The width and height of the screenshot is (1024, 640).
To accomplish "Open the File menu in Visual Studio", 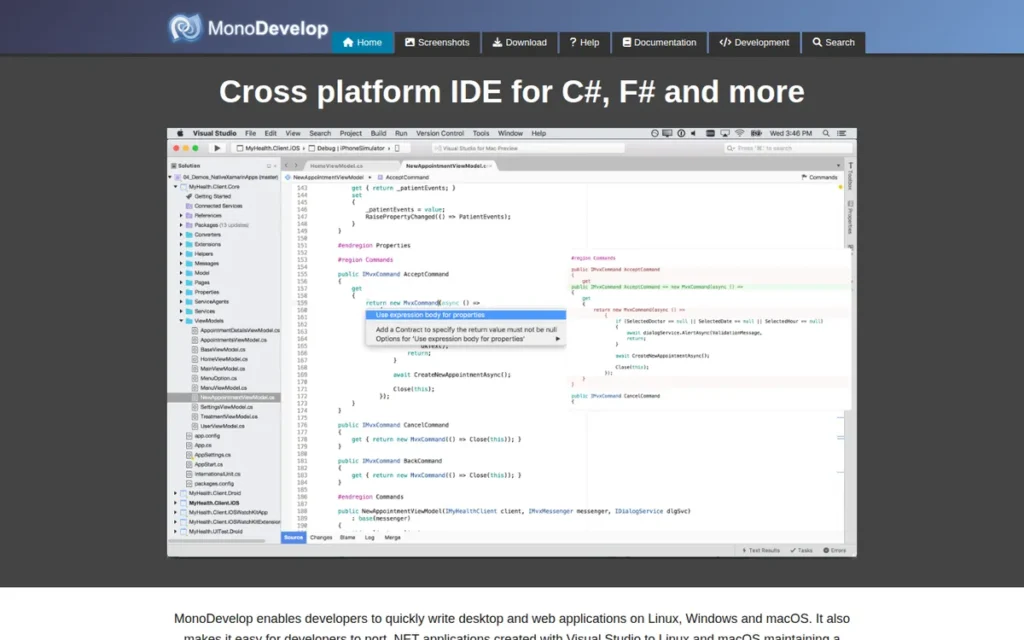I will point(250,133).
